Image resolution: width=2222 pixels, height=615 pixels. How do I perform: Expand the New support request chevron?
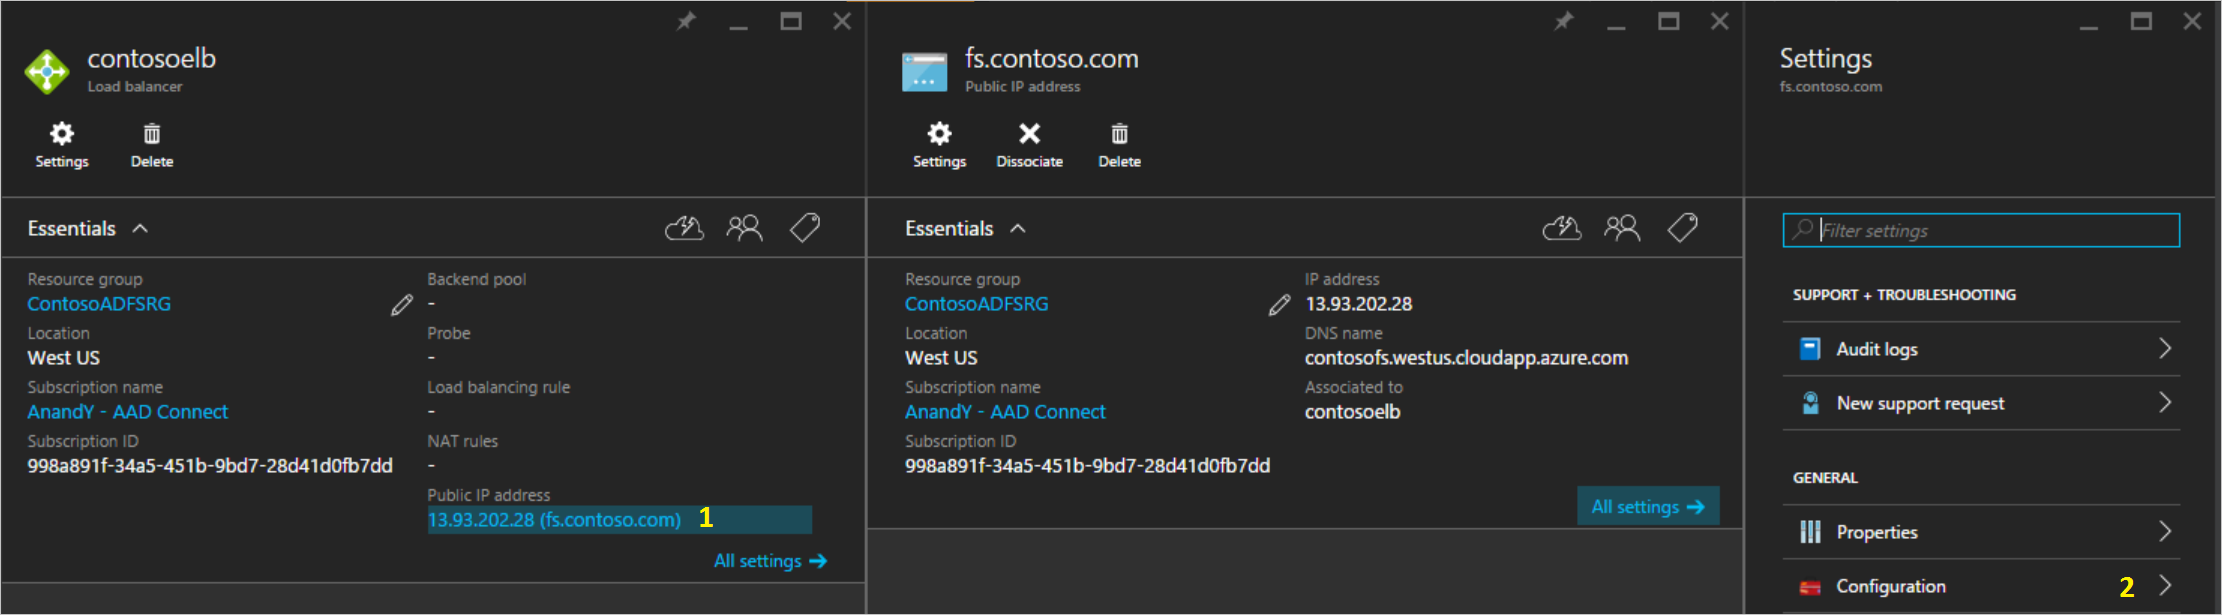pos(2165,402)
